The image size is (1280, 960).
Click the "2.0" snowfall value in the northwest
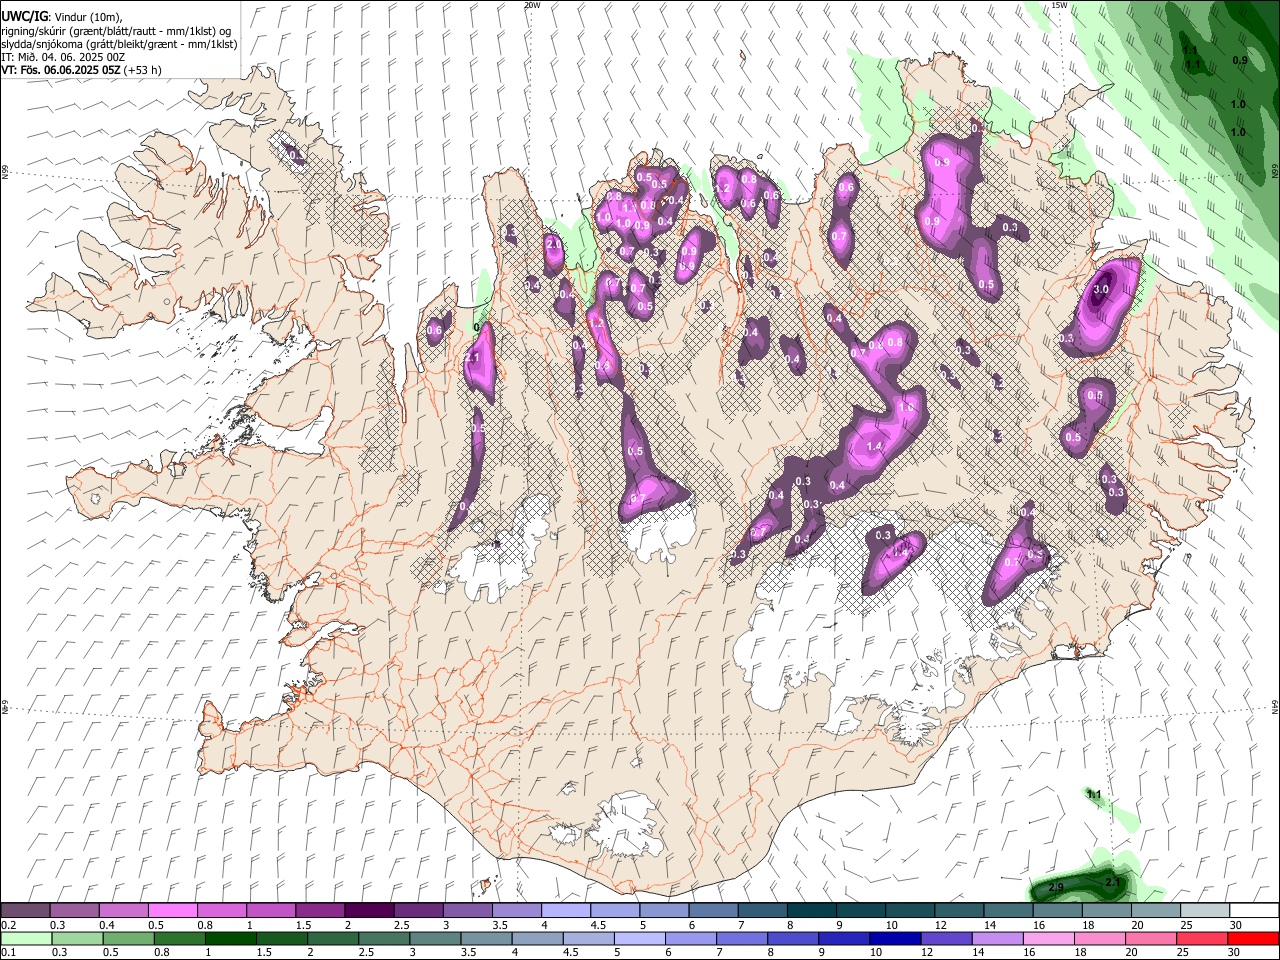[x=554, y=244]
